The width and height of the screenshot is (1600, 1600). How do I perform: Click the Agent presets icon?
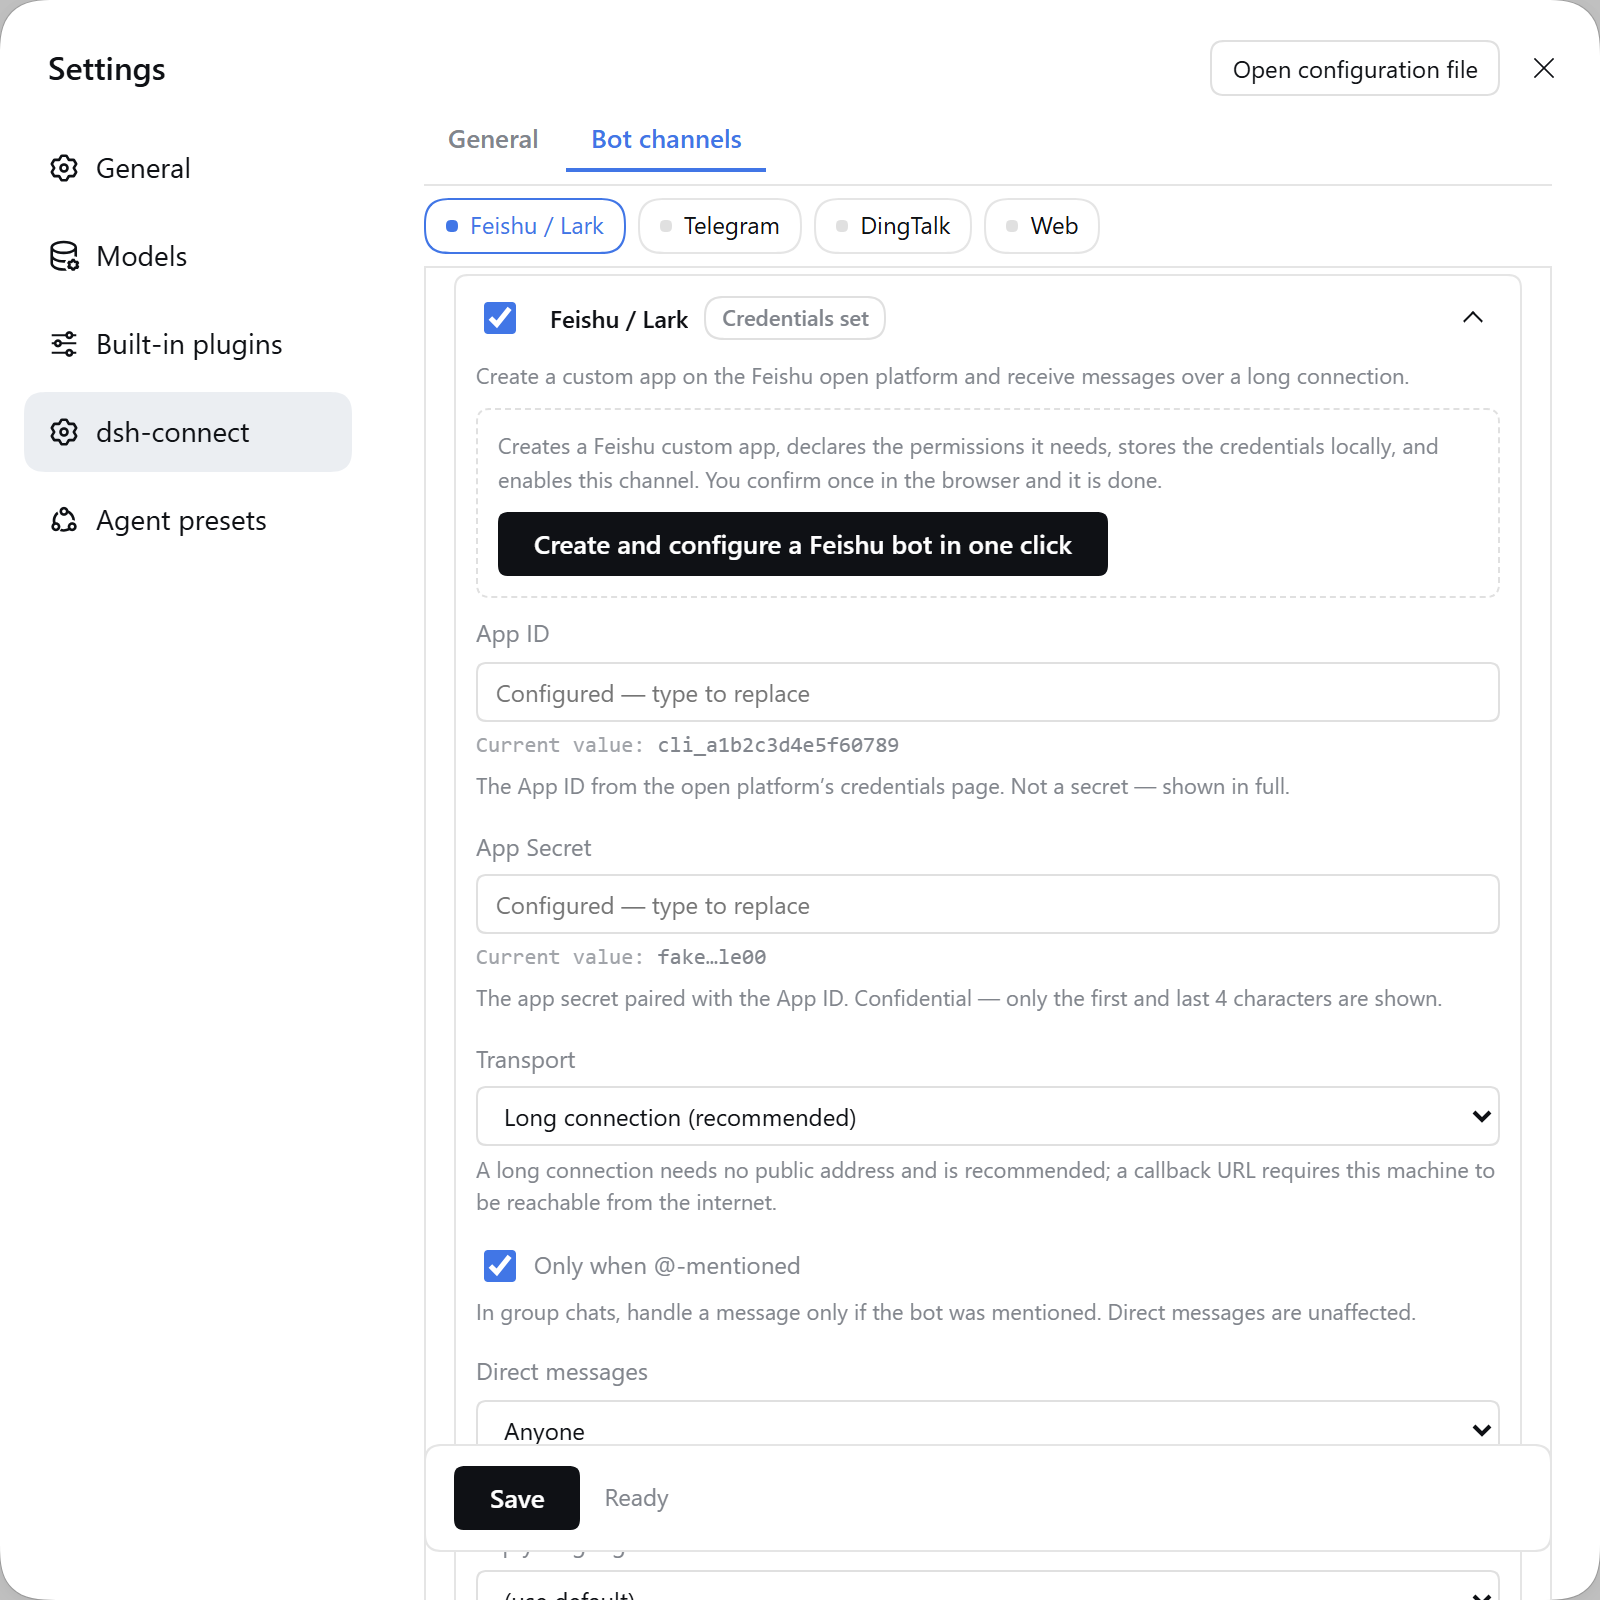(x=64, y=520)
